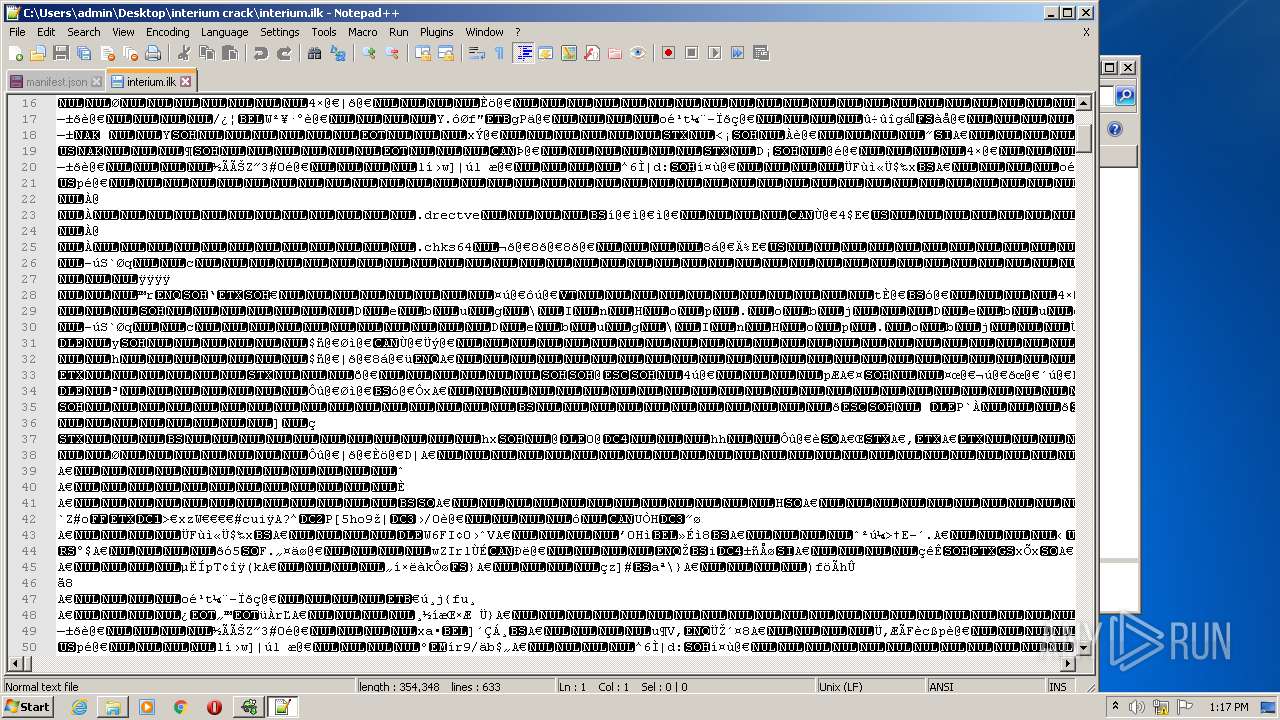This screenshot has width=1280, height=720.
Task: Open the View menu
Action: 123,32
